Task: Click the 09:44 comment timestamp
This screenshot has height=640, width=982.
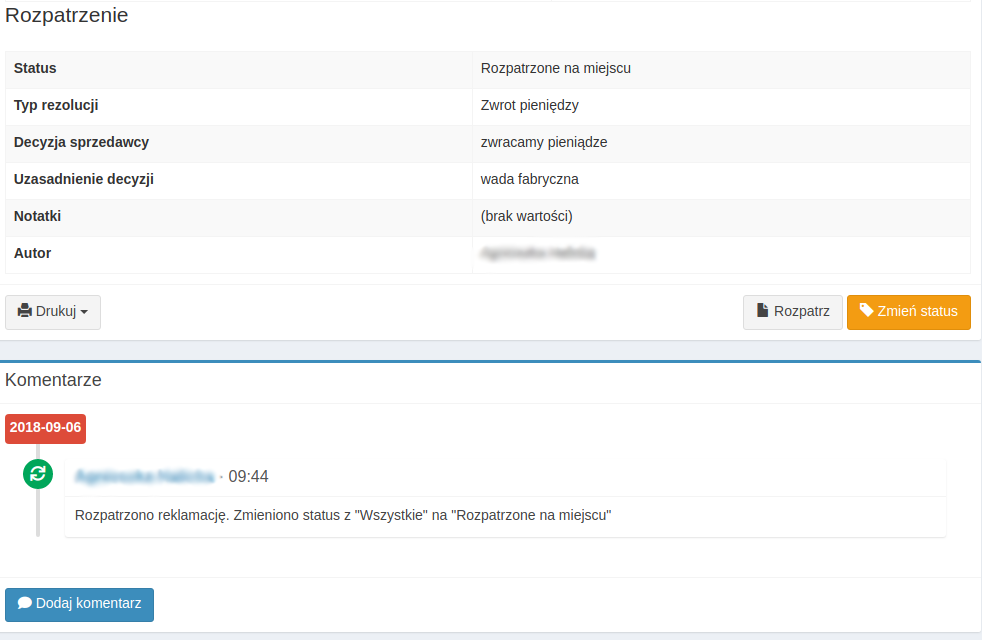Action: tap(248, 477)
